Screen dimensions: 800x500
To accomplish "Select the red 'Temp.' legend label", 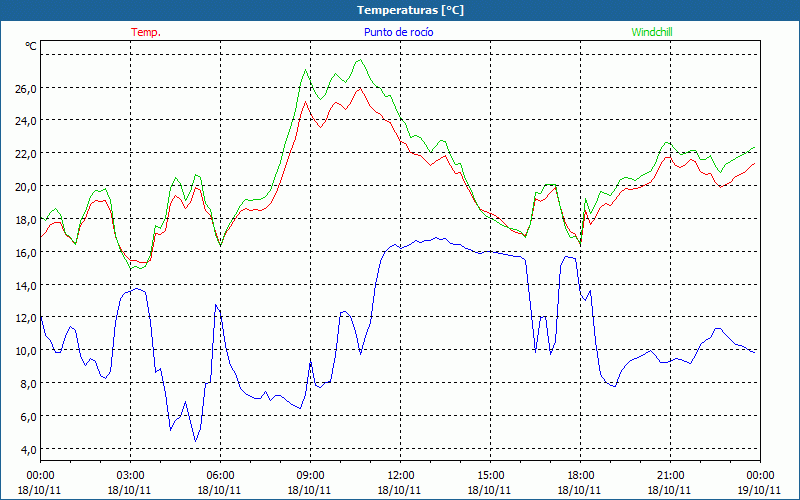I will (146, 32).
